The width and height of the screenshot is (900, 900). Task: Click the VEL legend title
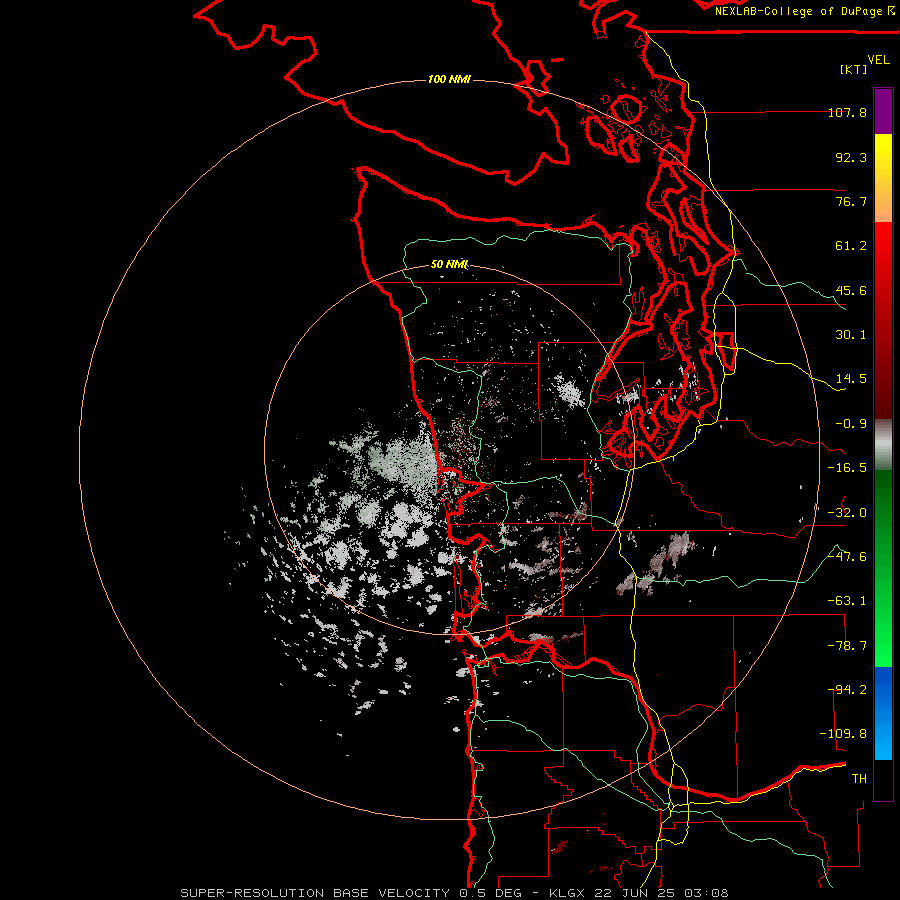(x=878, y=60)
